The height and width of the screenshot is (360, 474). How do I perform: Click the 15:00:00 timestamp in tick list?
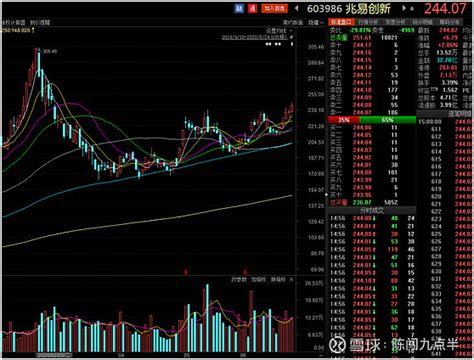pos(430,122)
